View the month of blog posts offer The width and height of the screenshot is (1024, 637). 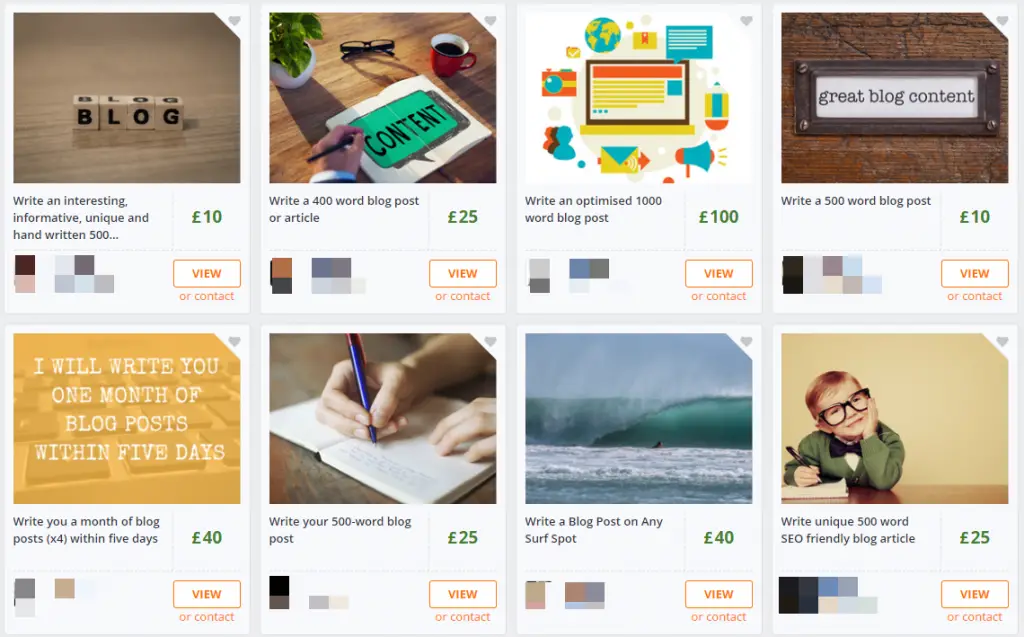(x=206, y=595)
